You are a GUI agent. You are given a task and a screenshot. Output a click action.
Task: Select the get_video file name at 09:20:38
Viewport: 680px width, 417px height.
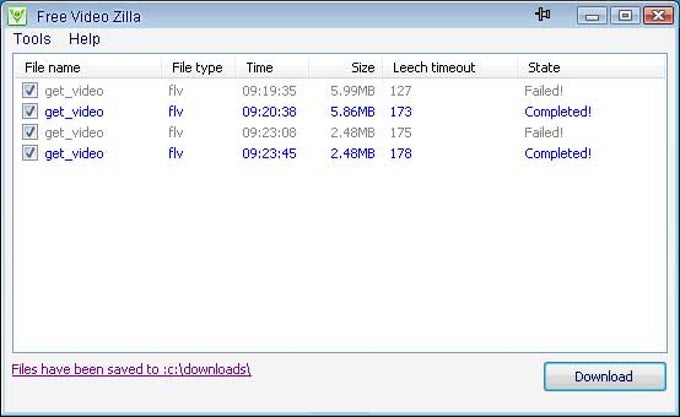(x=74, y=112)
